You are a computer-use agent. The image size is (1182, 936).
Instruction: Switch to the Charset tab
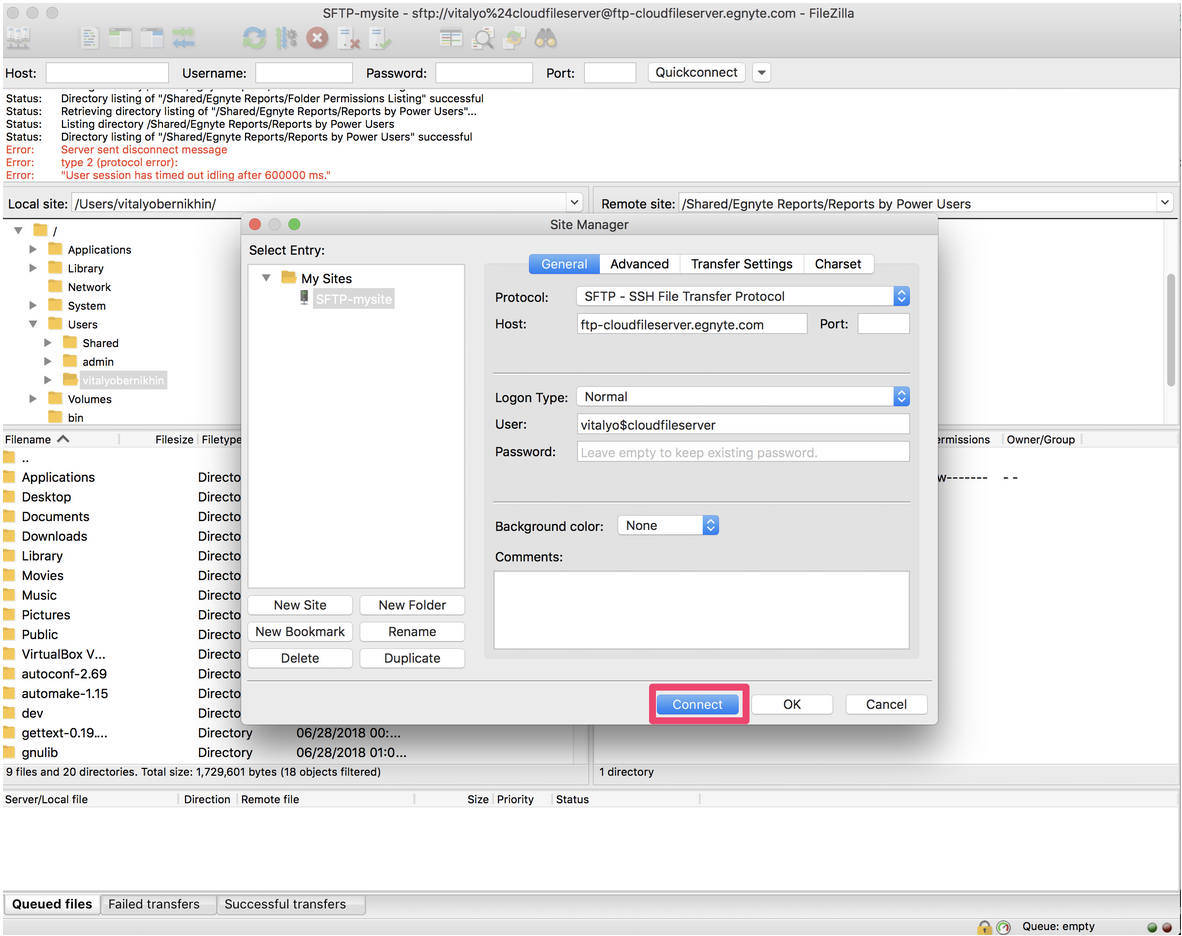point(838,264)
